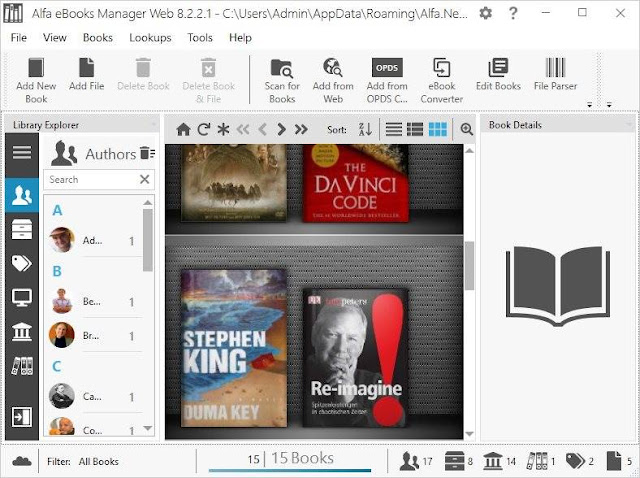Go to the next page arrow
Viewport: 640px width, 478px height.
pos(281,130)
